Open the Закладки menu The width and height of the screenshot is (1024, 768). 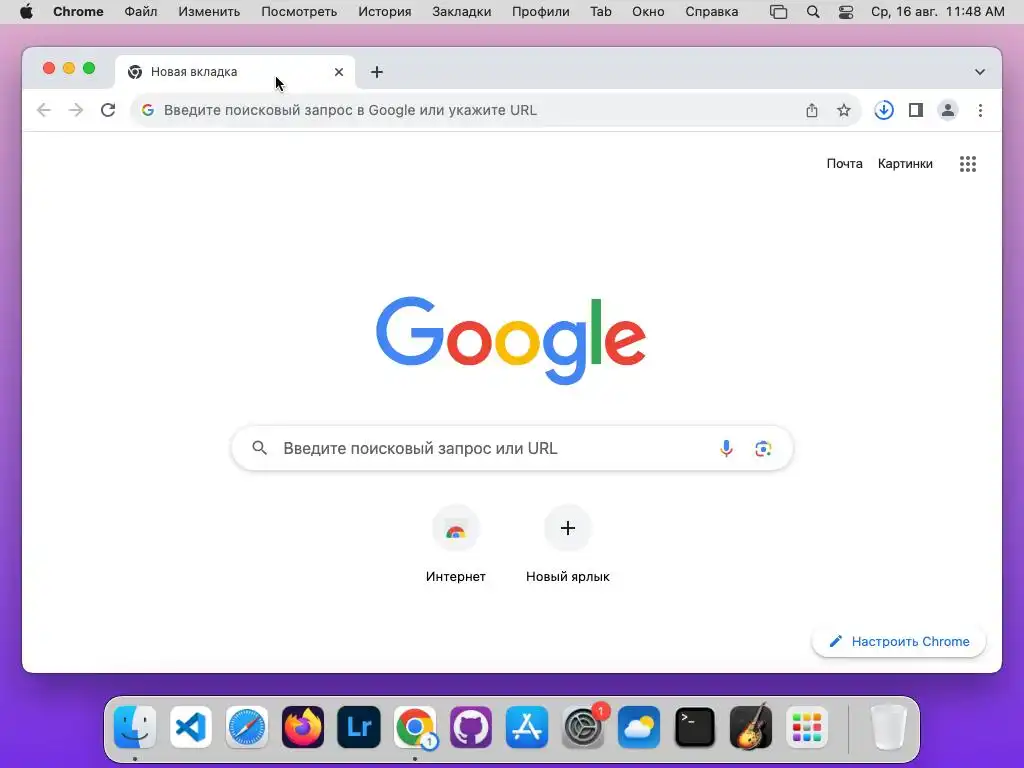pyautogui.click(x=462, y=12)
